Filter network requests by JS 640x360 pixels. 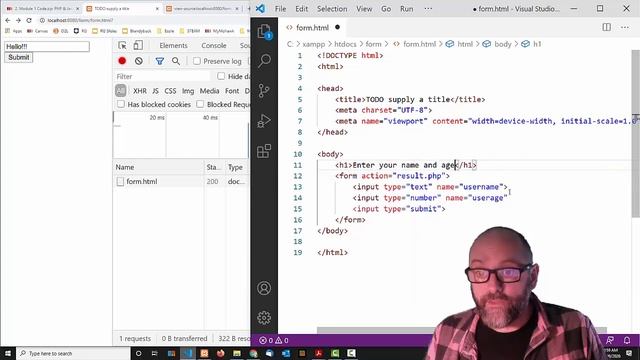[x=156, y=91]
